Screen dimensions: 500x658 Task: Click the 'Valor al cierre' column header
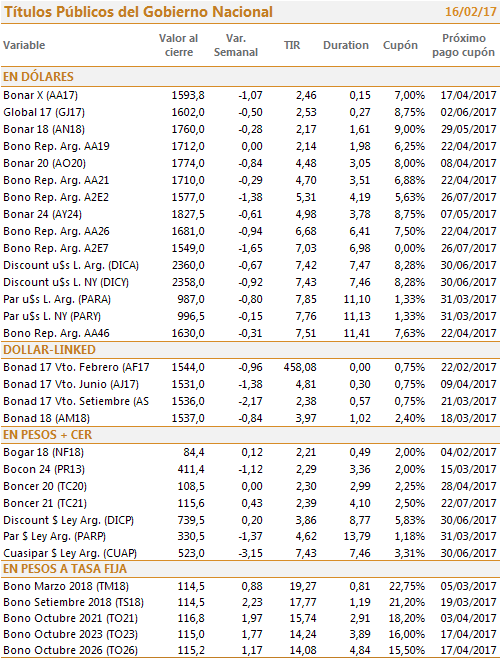(178, 45)
